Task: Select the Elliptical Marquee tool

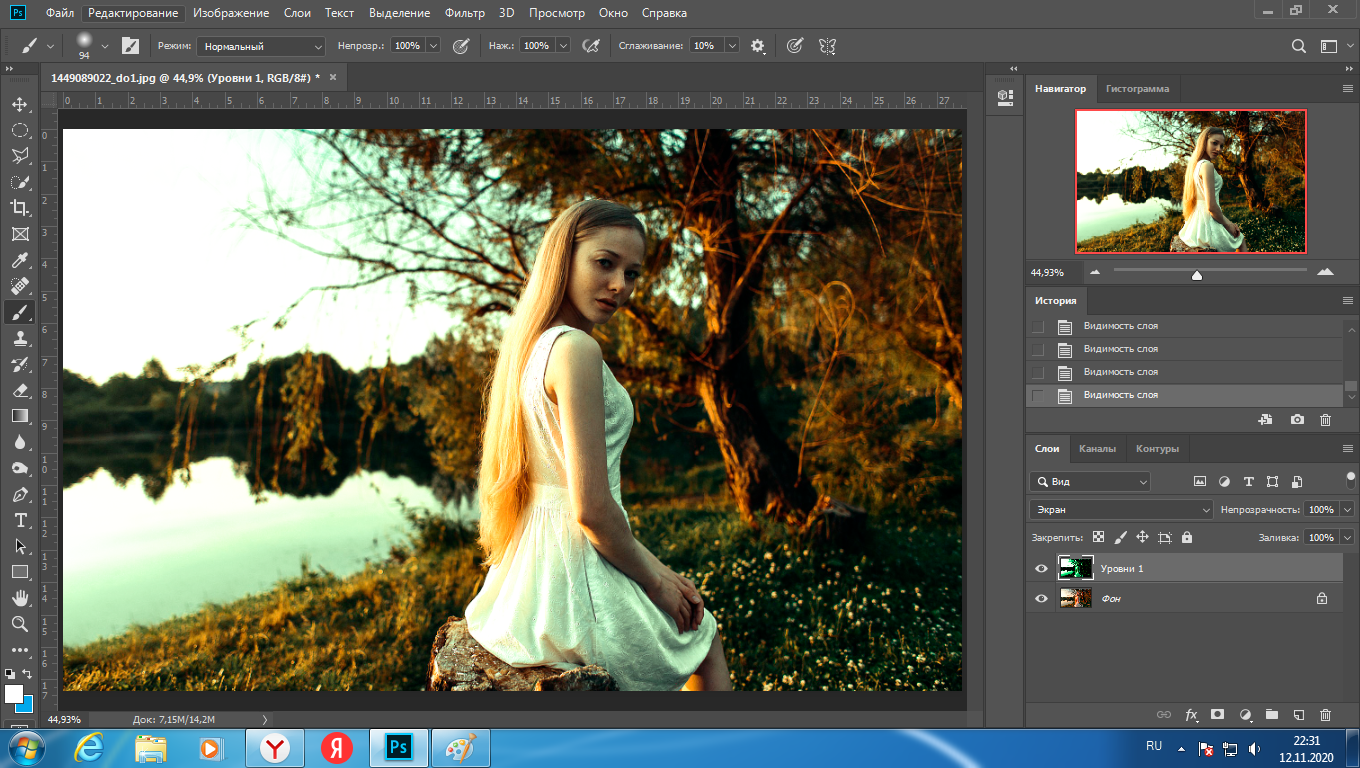Action: (20, 130)
